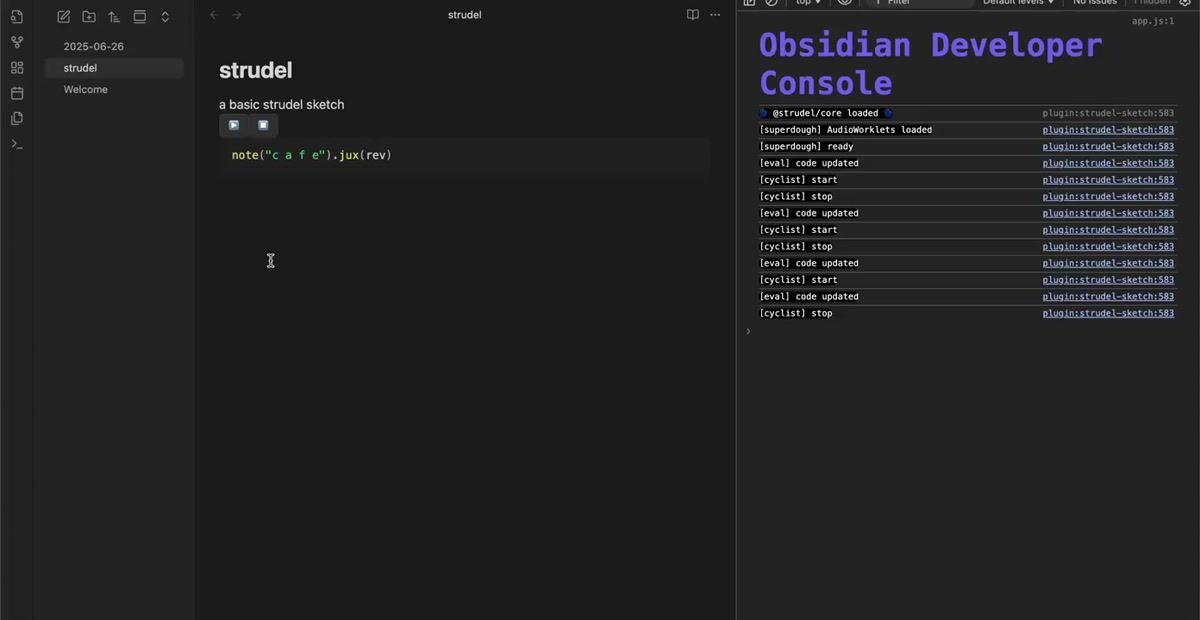
Task: Navigate forward with right arrow
Action: pyautogui.click(x=237, y=15)
